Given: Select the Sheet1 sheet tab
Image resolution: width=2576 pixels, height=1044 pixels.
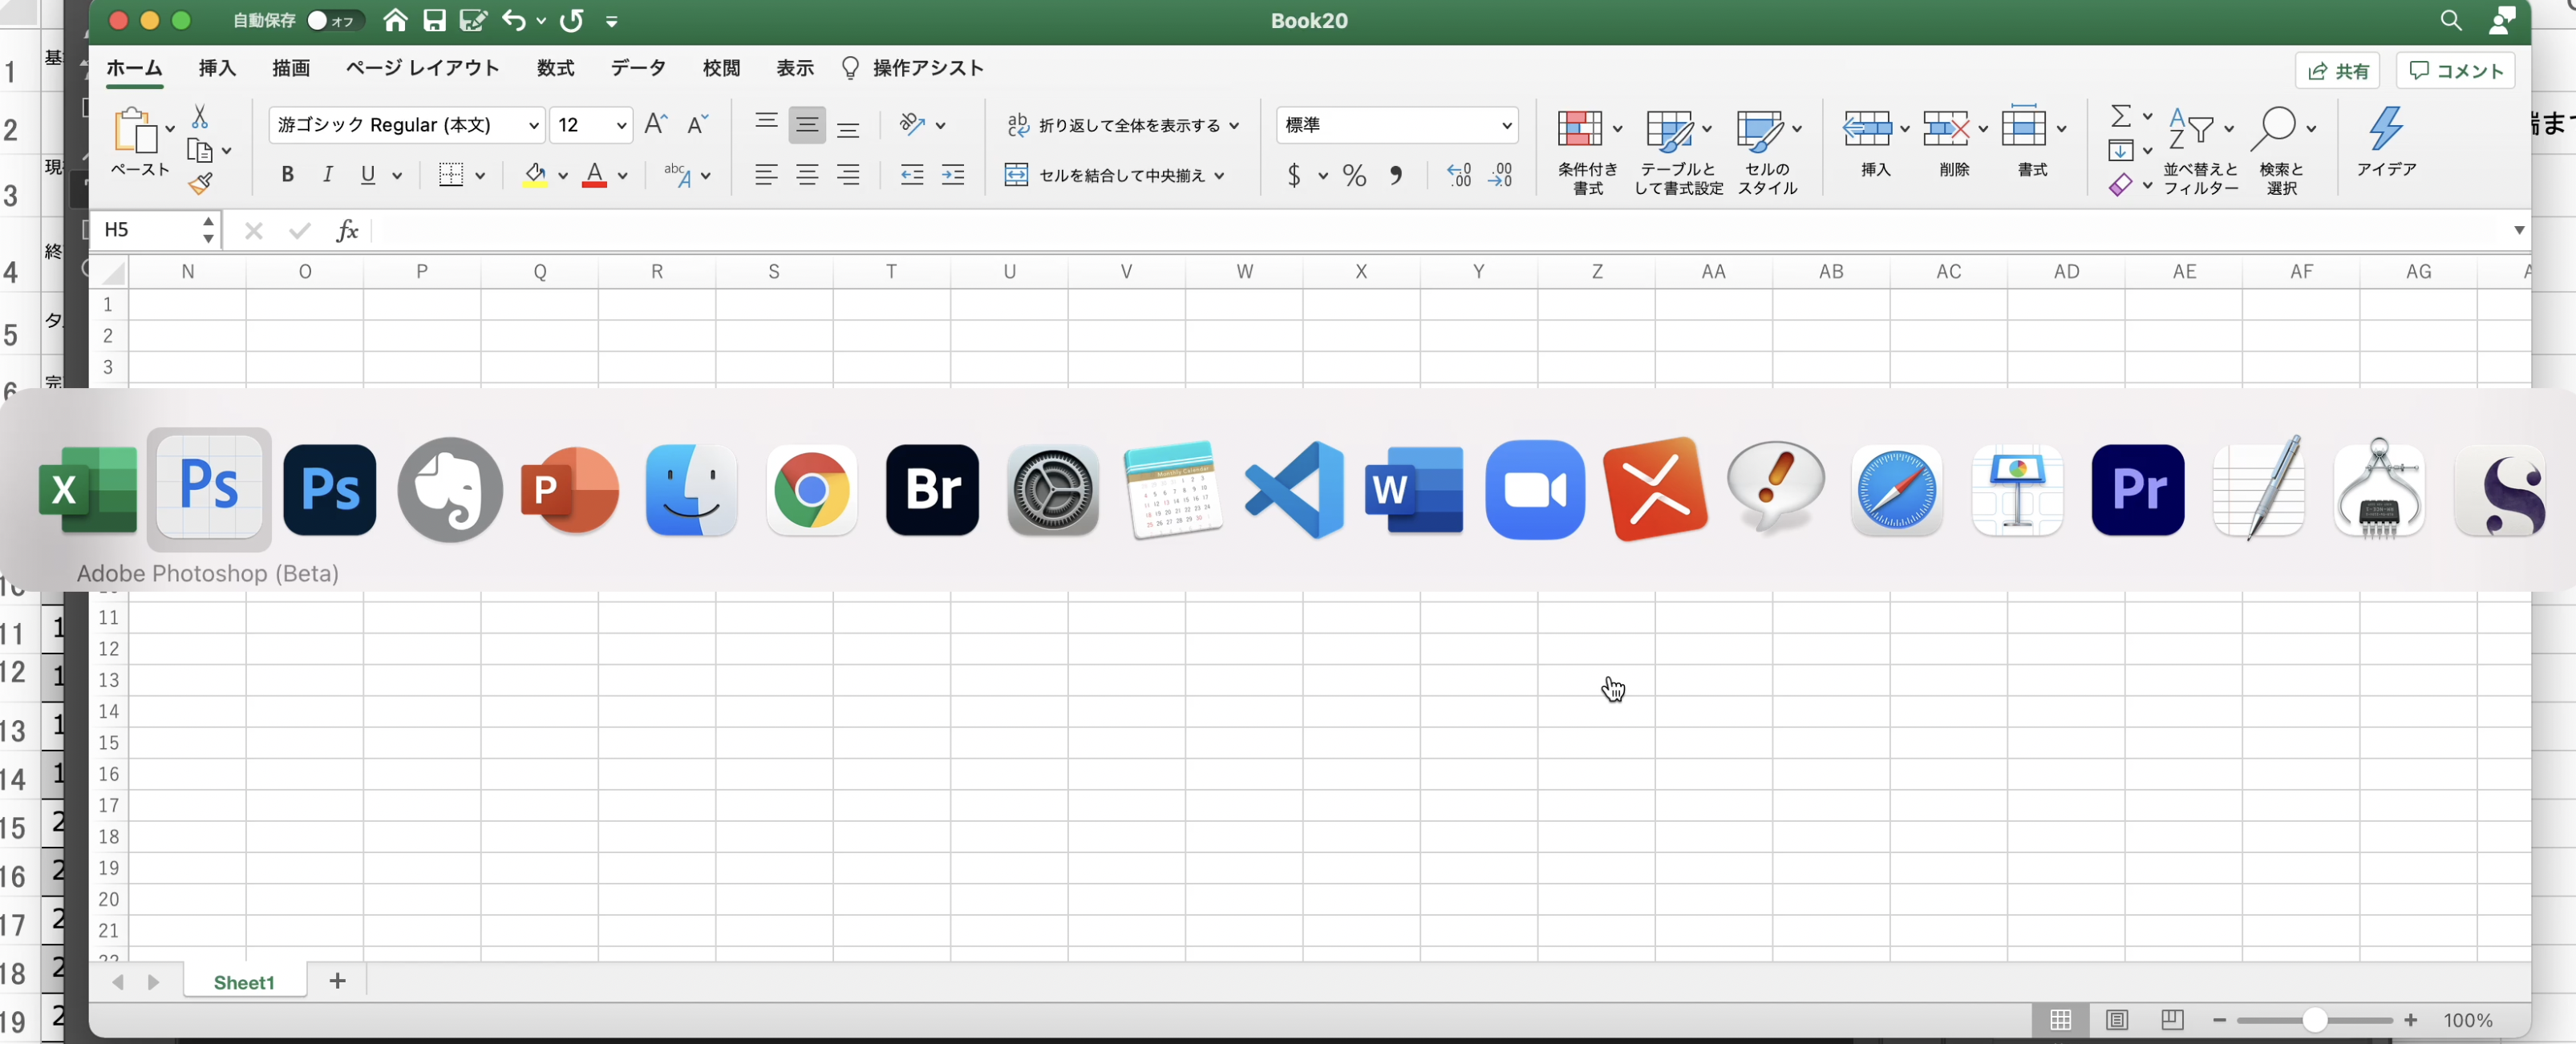Looking at the screenshot, I should click(x=244, y=982).
